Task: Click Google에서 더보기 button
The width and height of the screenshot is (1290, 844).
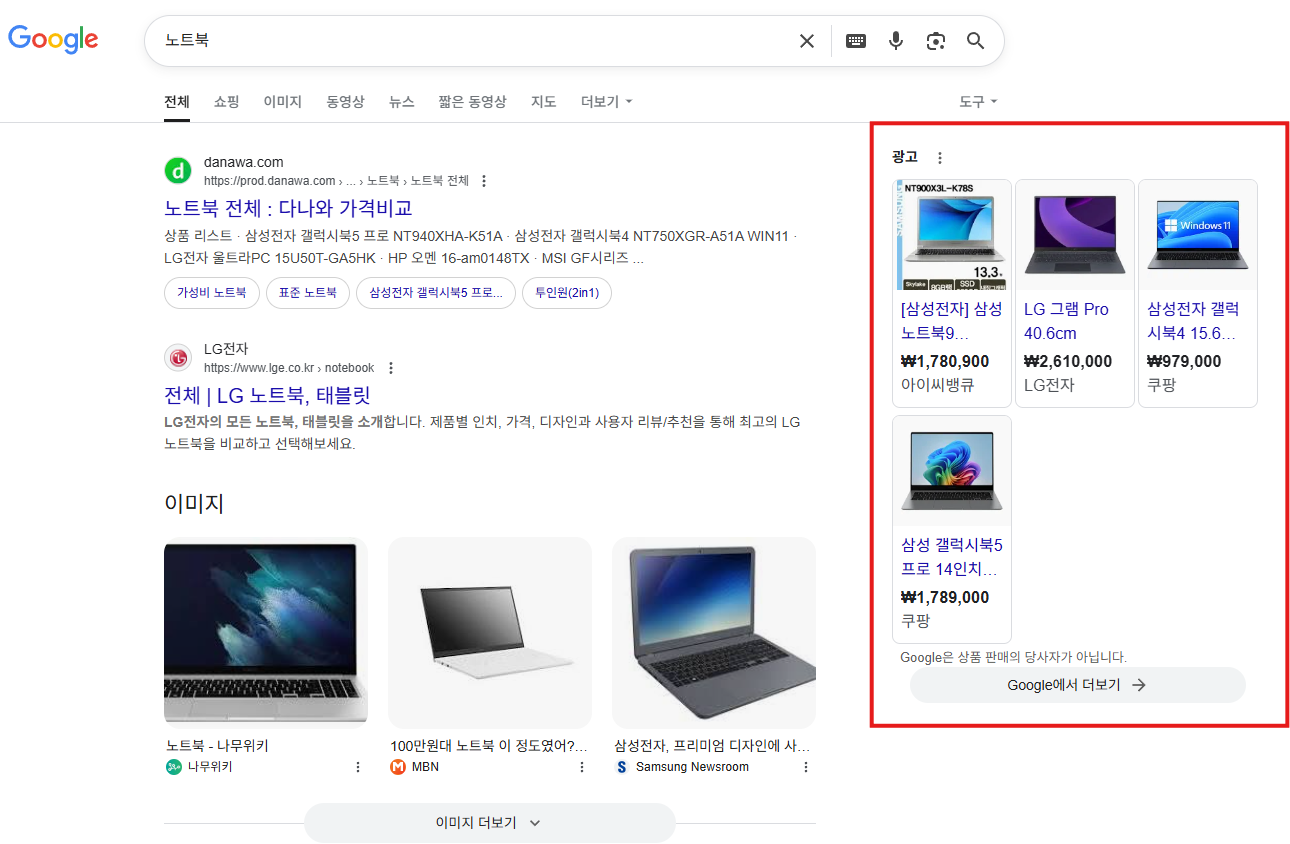Action: point(1078,685)
